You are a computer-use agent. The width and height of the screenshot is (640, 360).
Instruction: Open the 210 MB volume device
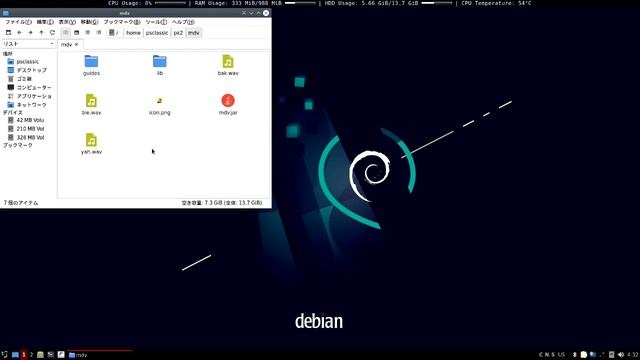(x=27, y=129)
